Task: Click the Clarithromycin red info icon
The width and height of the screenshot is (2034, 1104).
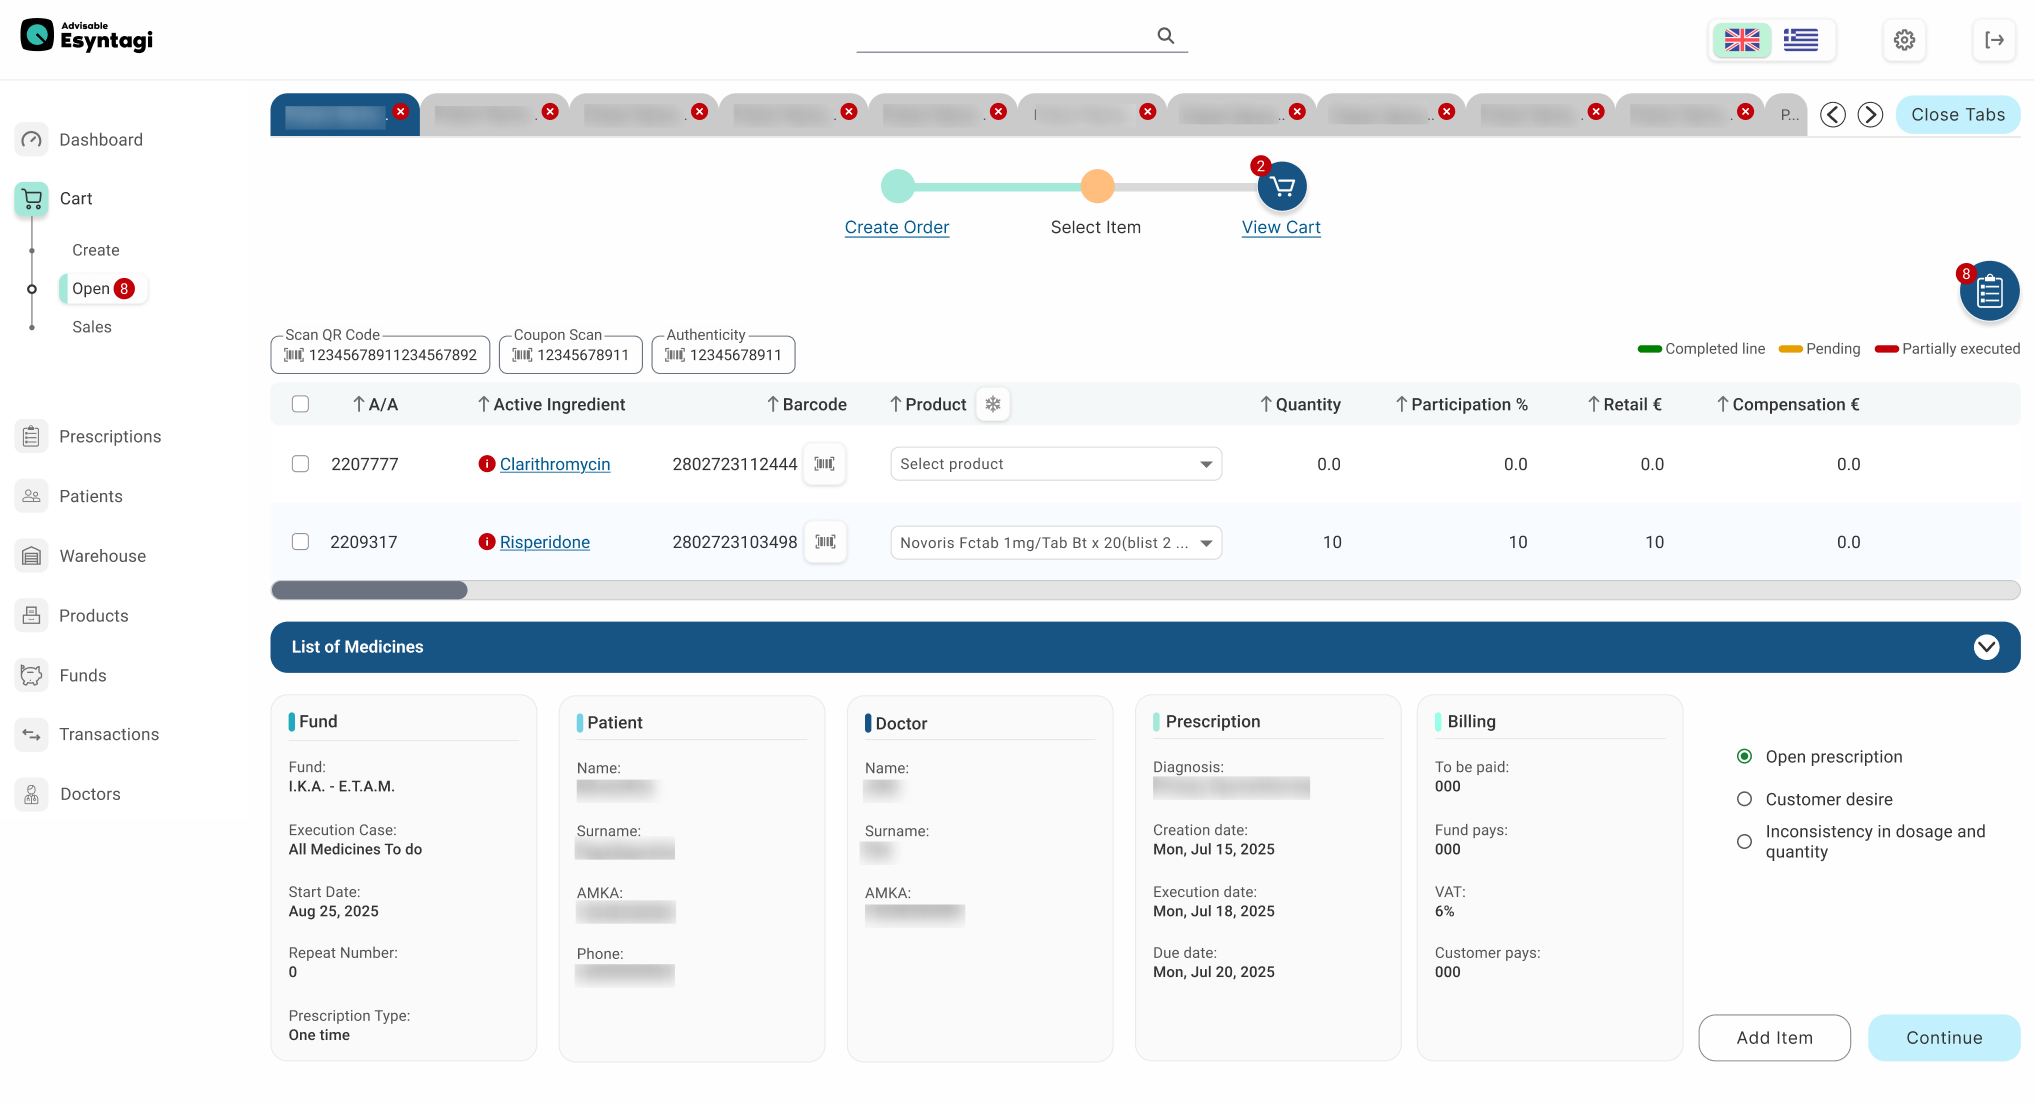Action: tap(487, 464)
